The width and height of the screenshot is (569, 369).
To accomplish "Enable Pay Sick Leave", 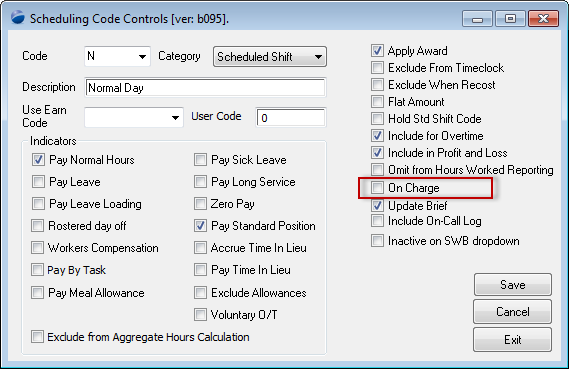I will pyautogui.click(x=200, y=160).
